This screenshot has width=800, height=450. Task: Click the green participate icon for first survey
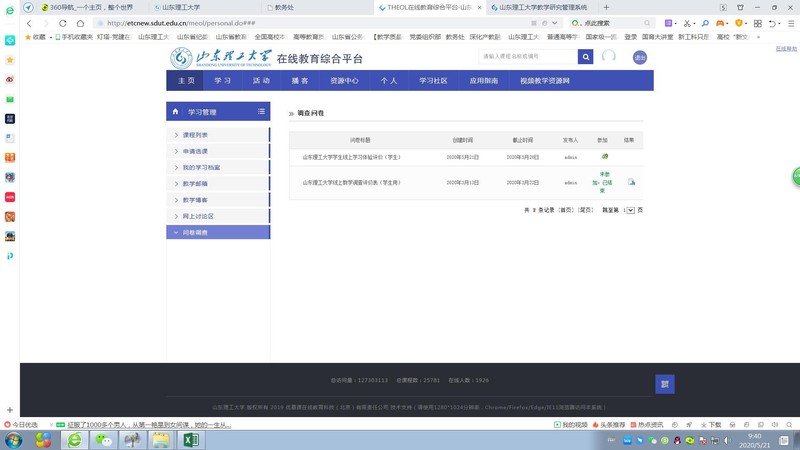point(604,157)
